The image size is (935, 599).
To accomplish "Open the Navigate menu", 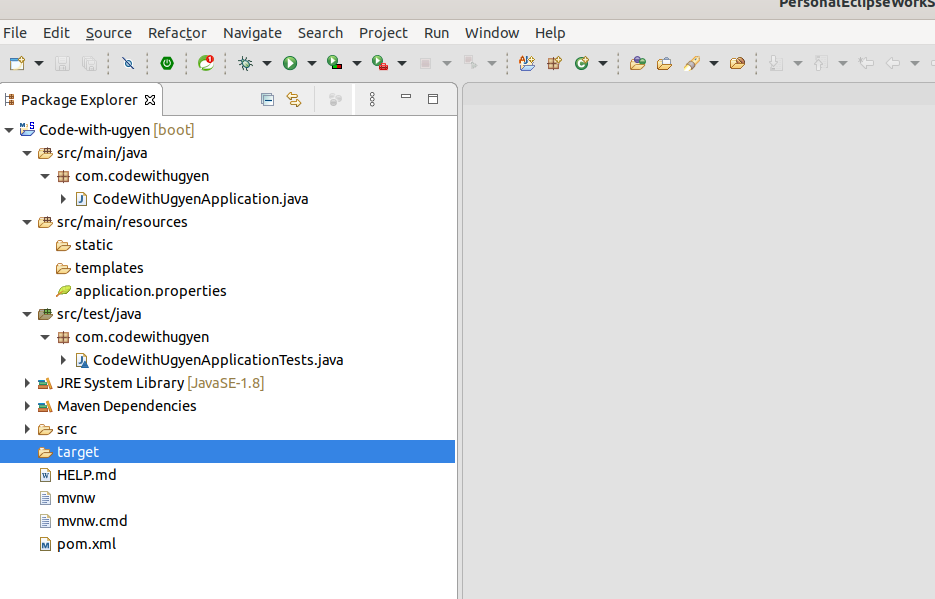I will point(252,33).
